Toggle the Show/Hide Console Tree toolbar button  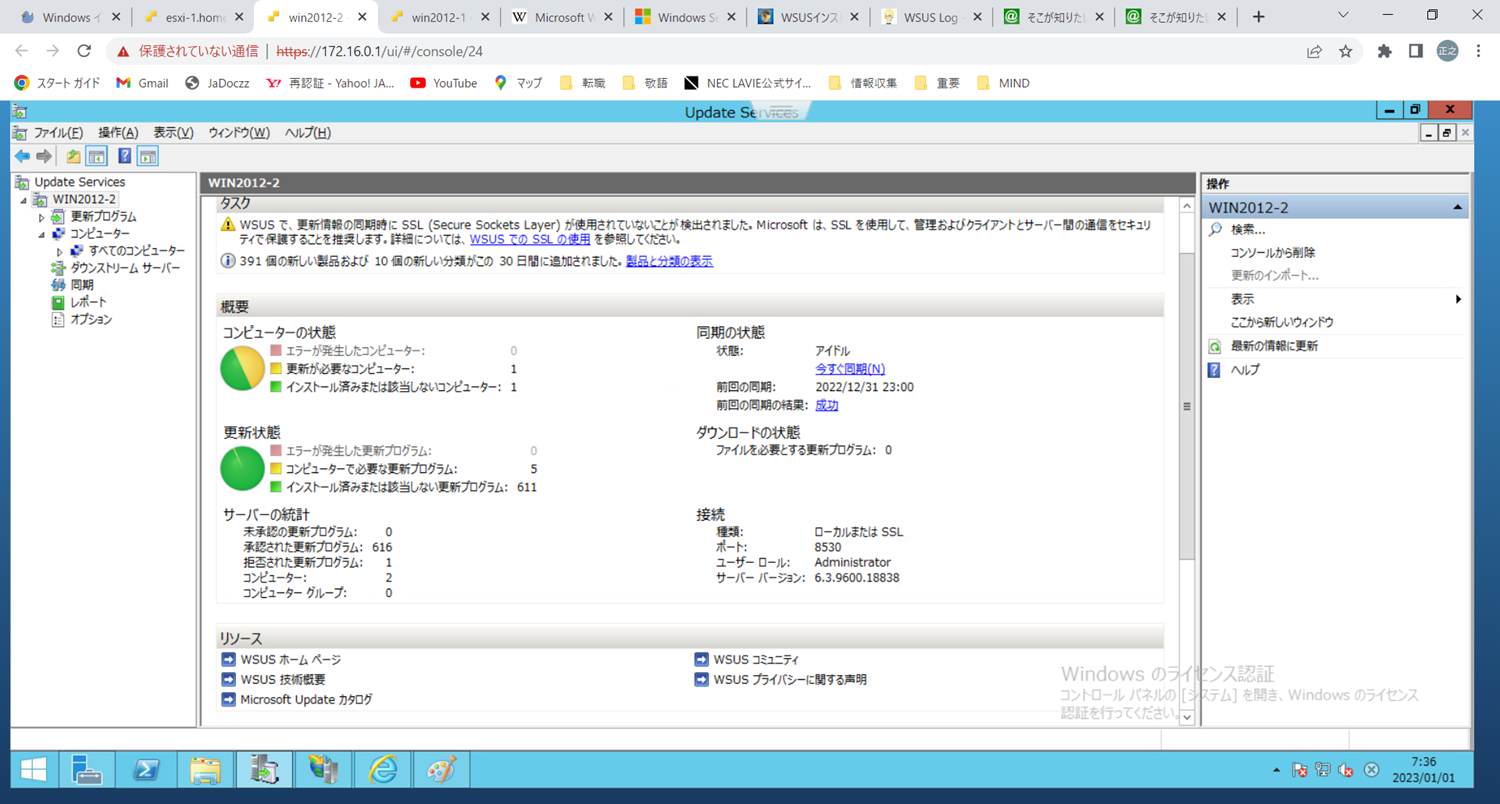point(97,156)
